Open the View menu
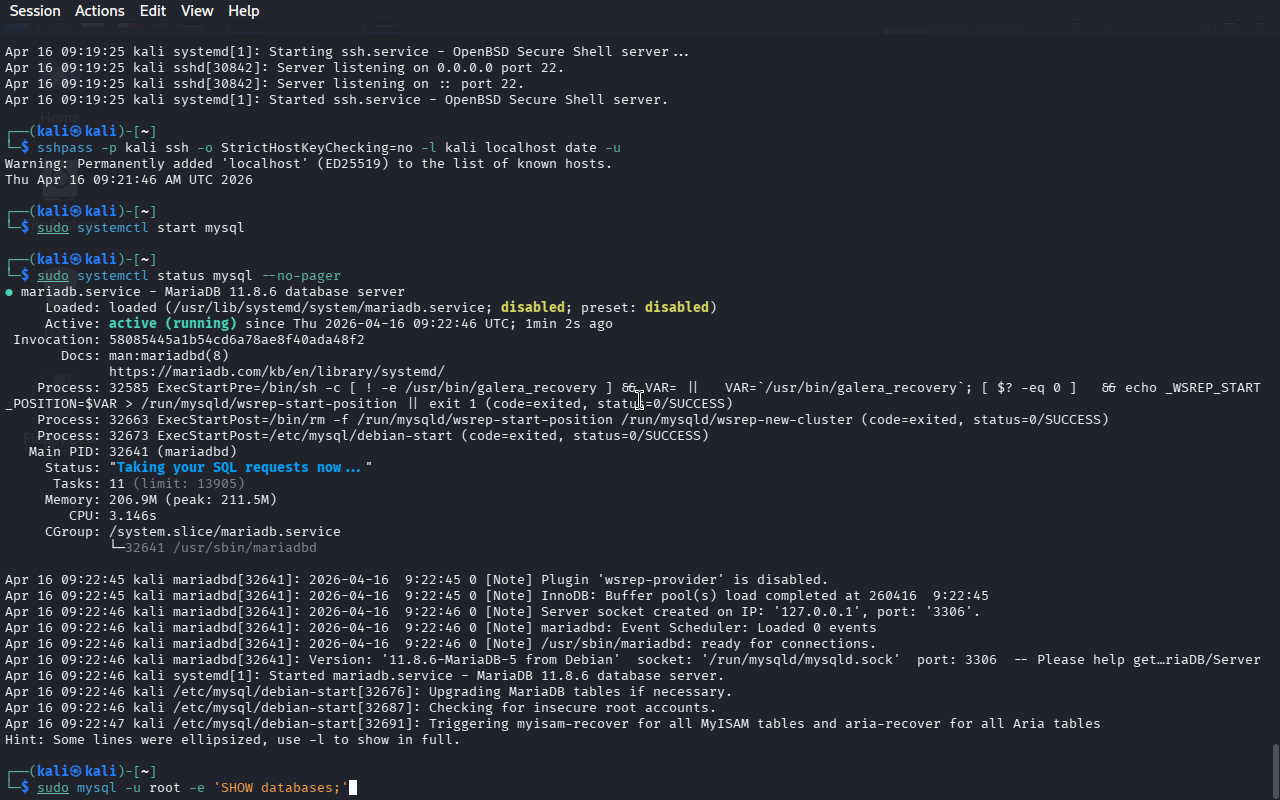The height and width of the screenshot is (800, 1280). click(197, 11)
